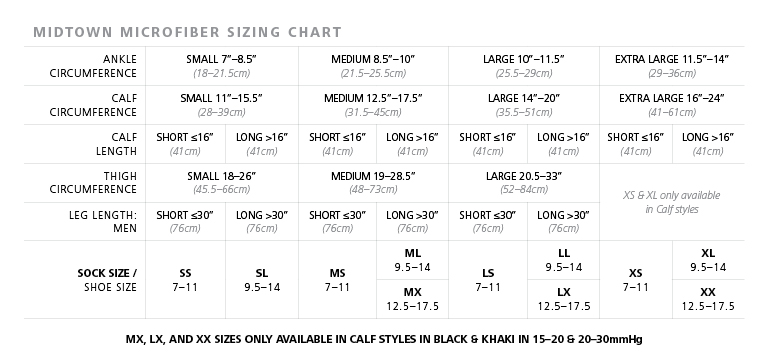Choose the MX 12.5–17.5 sock size

point(412,299)
